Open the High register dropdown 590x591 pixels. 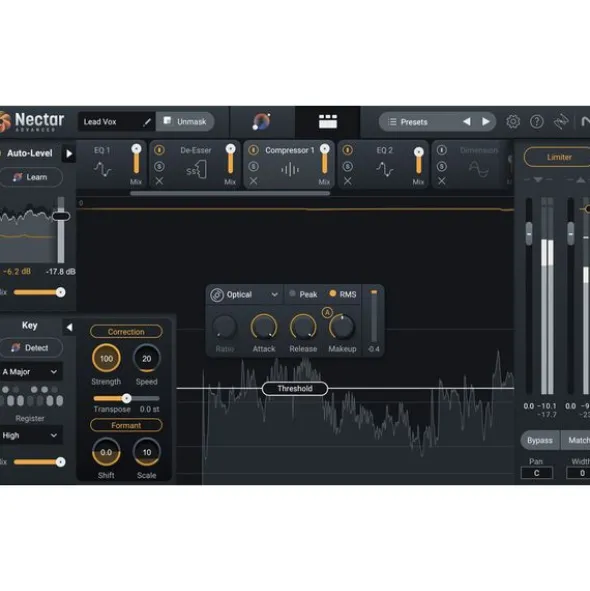(x=31, y=436)
